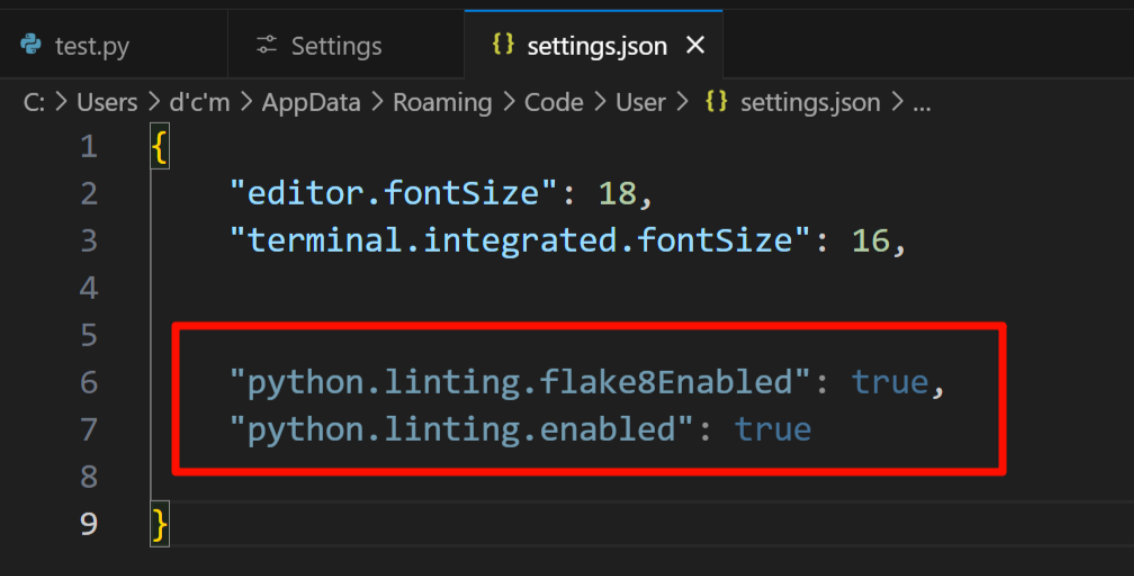1134x576 pixels.
Task: Select the settings.json tab
Action: tap(593, 46)
